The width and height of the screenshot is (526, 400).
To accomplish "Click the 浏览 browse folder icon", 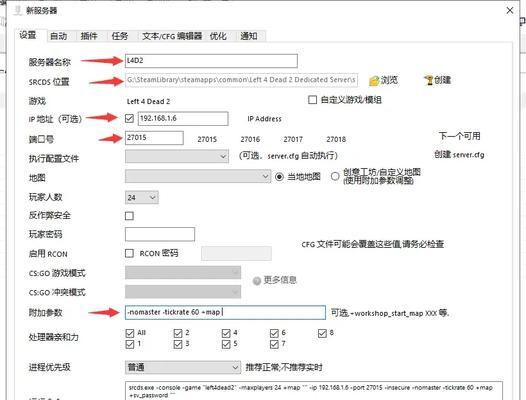I will tap(374, 81).
